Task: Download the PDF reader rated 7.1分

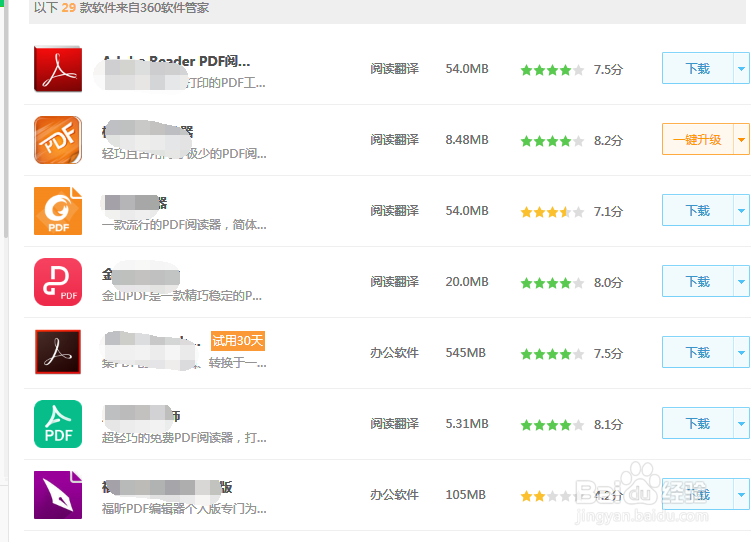Action: coord(697,210)
